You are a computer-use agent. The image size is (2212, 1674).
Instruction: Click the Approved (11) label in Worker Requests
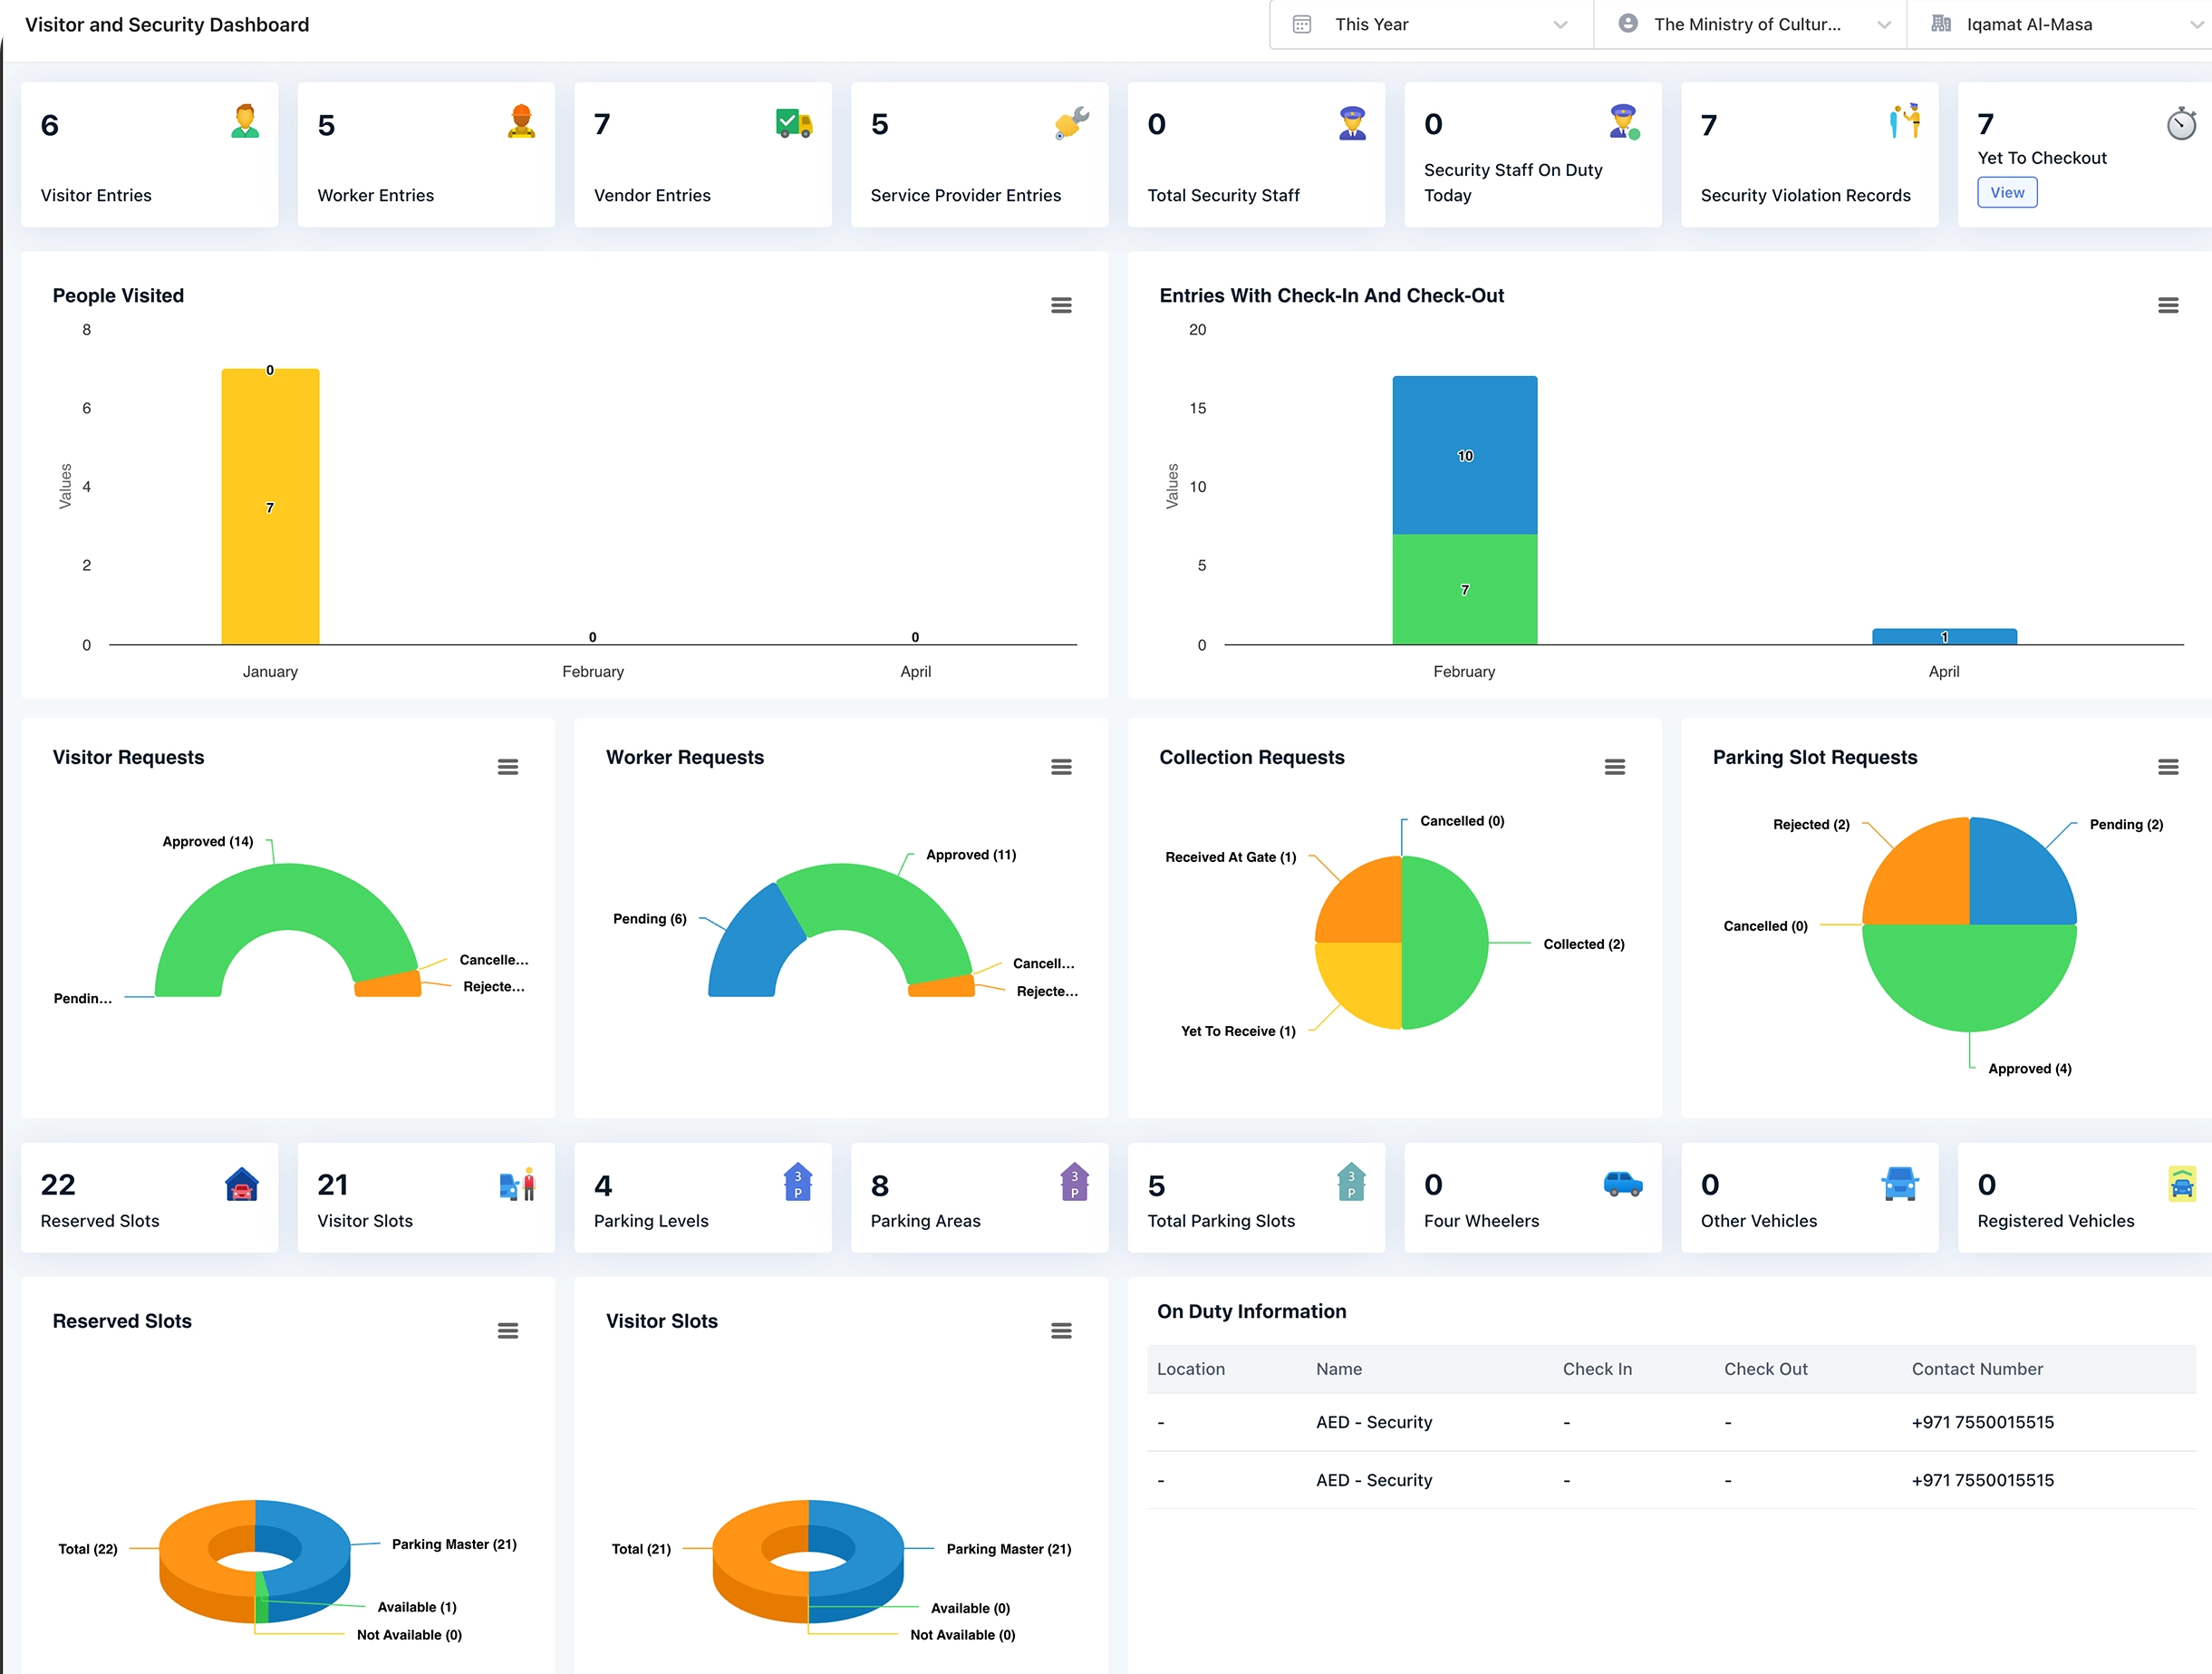coord(971,854)
